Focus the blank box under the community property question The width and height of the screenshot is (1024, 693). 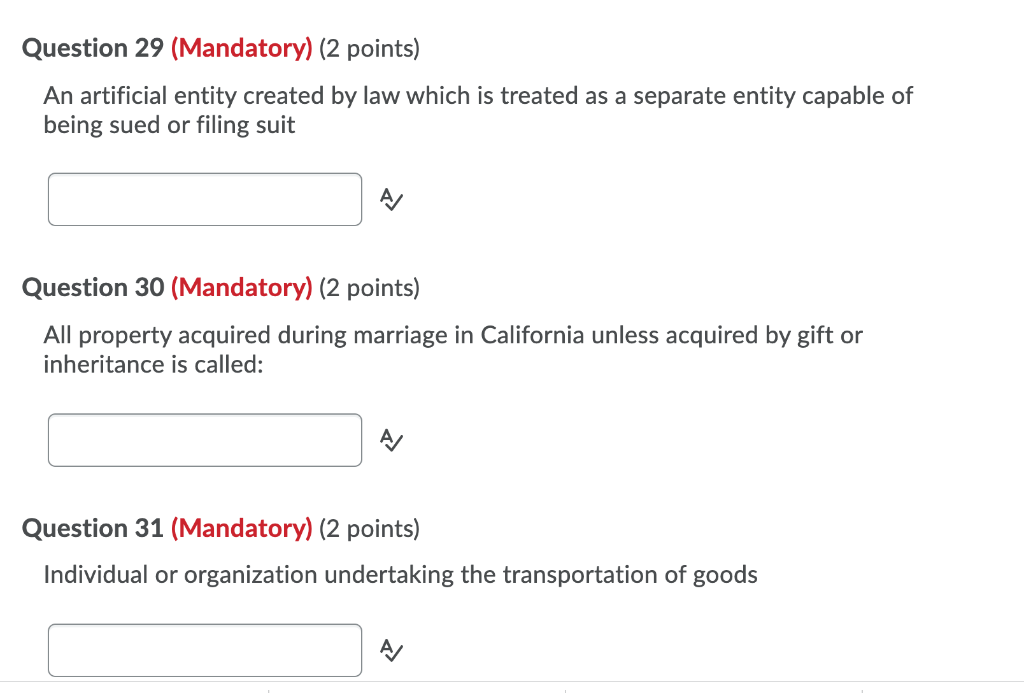tap(204, 440)
